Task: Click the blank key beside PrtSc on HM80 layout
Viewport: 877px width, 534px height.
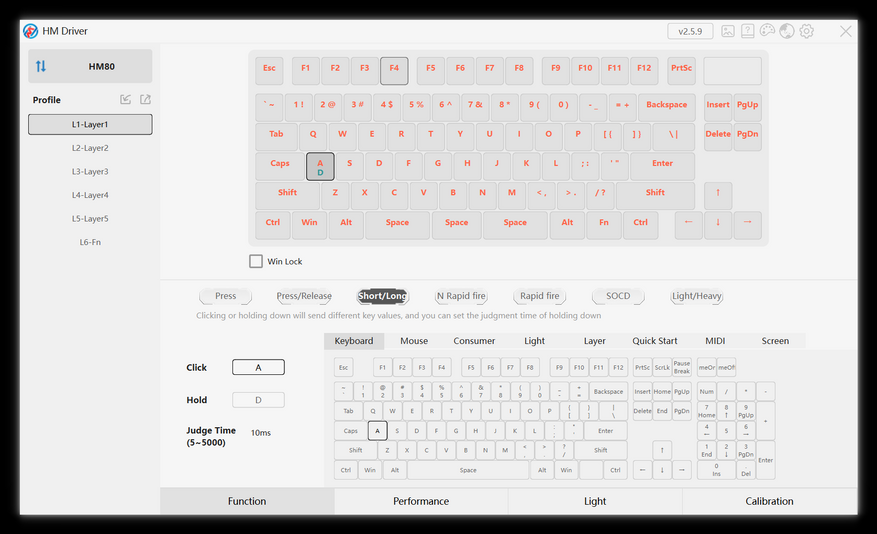Action: click(733, 70)
